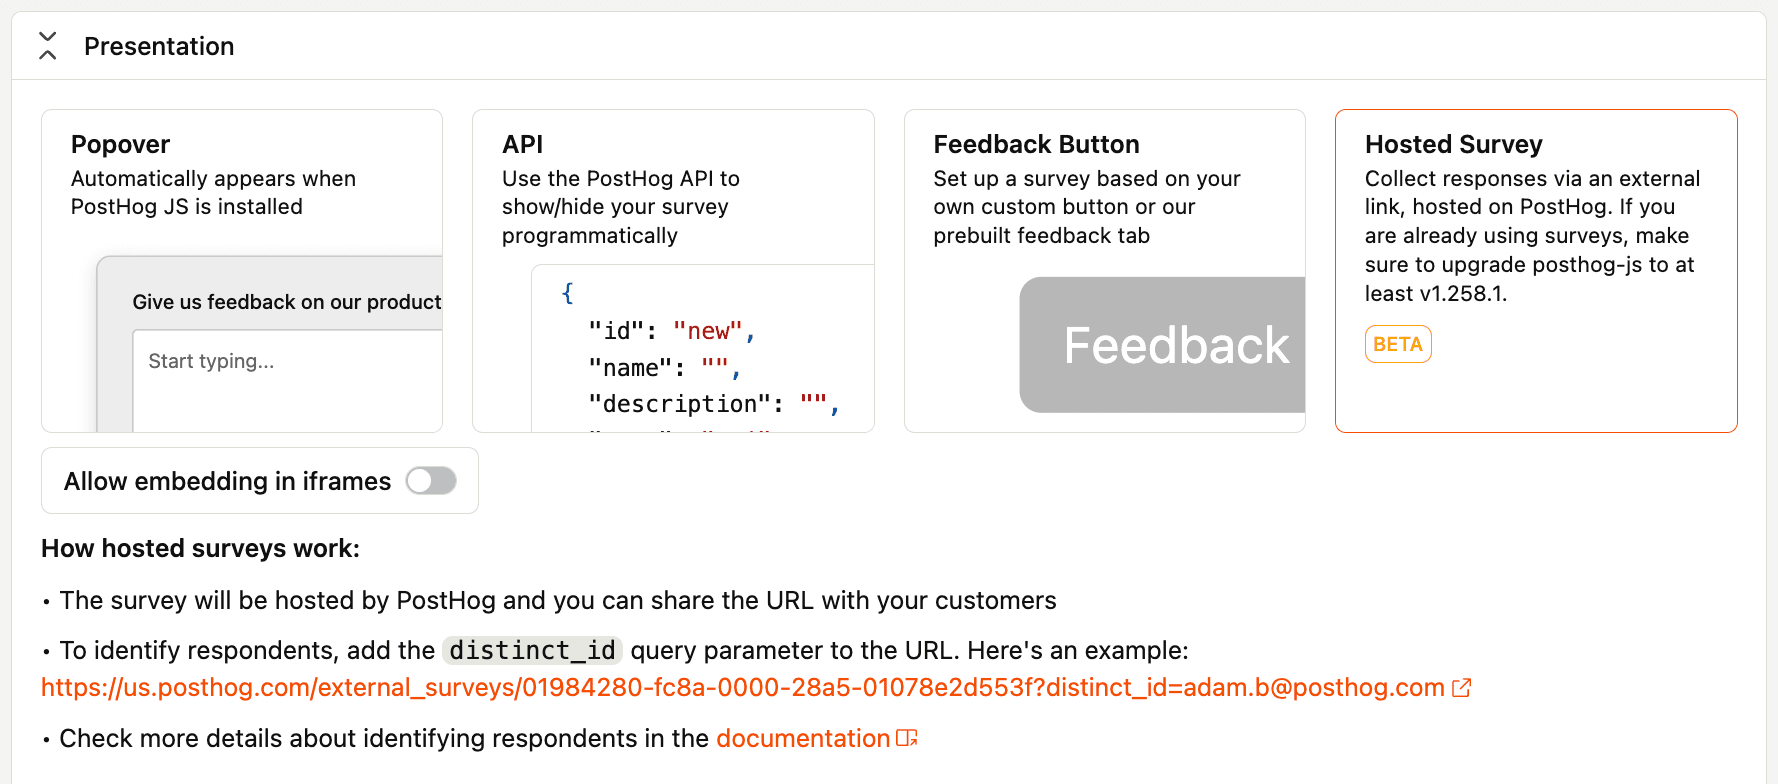Click text 'The survey will be hosted by PostHog'
The width and height of the screenshot is (1778, 784).
coord(277,600)
